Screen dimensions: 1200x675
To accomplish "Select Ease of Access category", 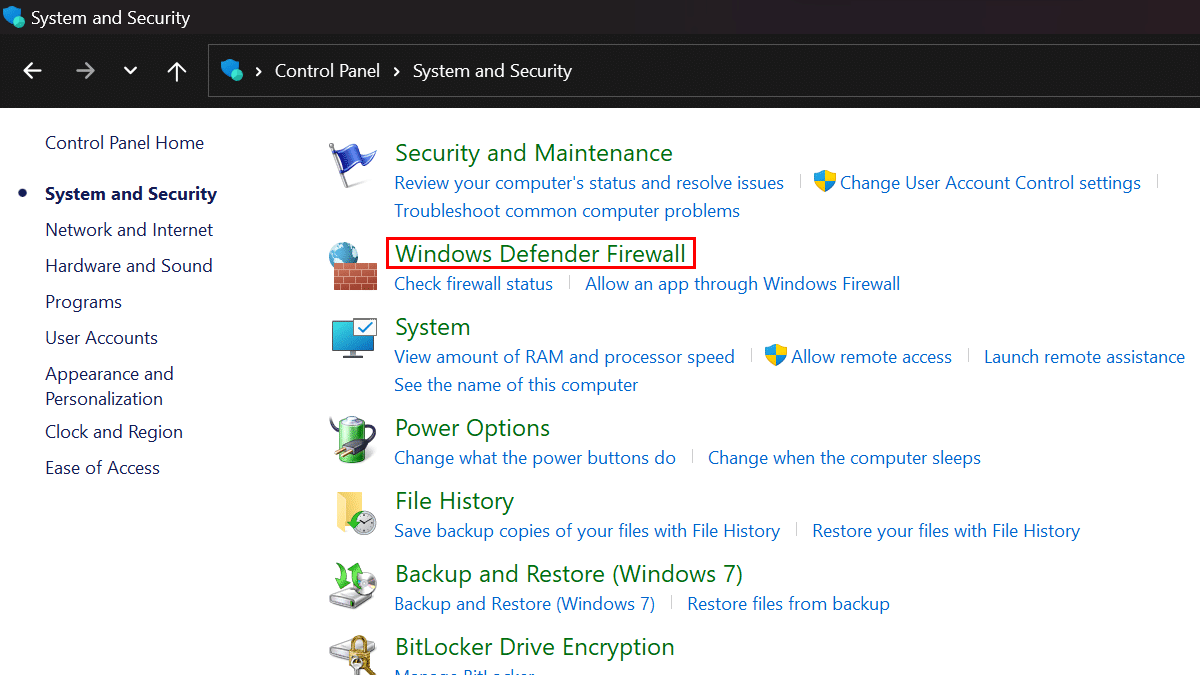I will point(102,468).
